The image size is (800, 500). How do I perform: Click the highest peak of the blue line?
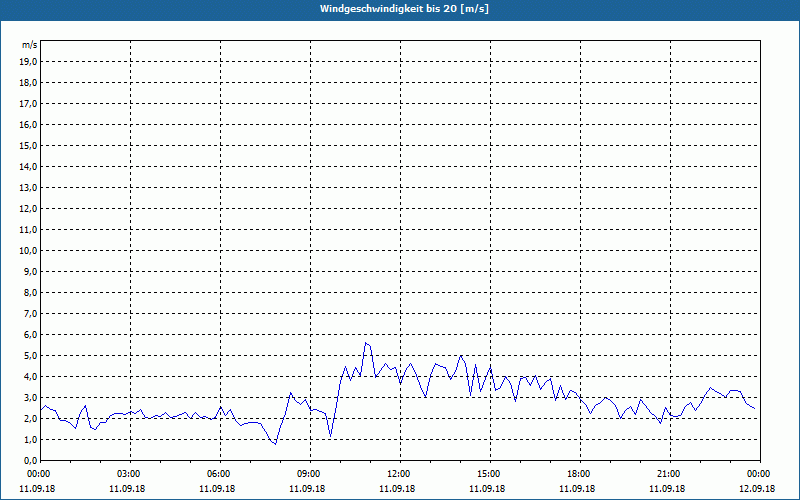365,343
